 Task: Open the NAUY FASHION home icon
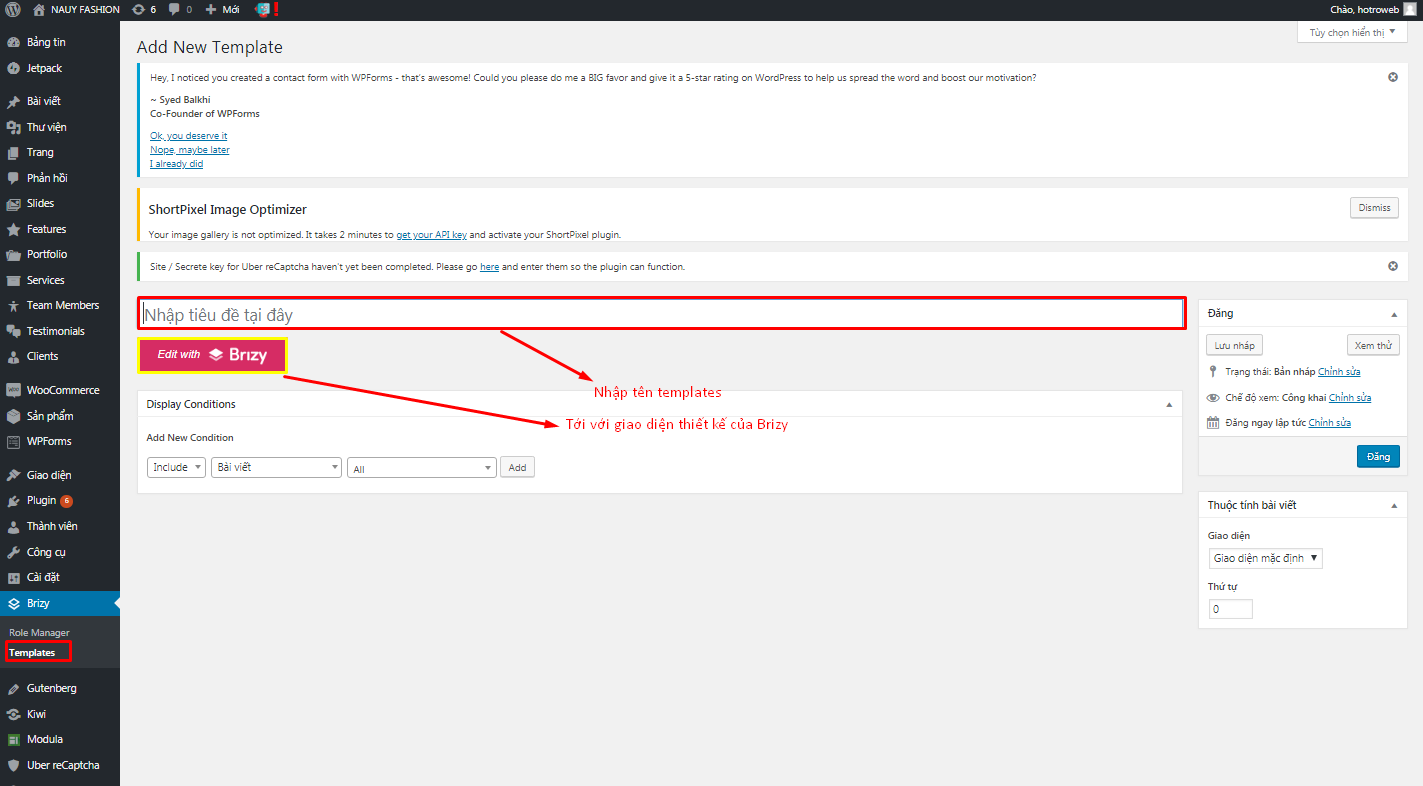point(39,9)
